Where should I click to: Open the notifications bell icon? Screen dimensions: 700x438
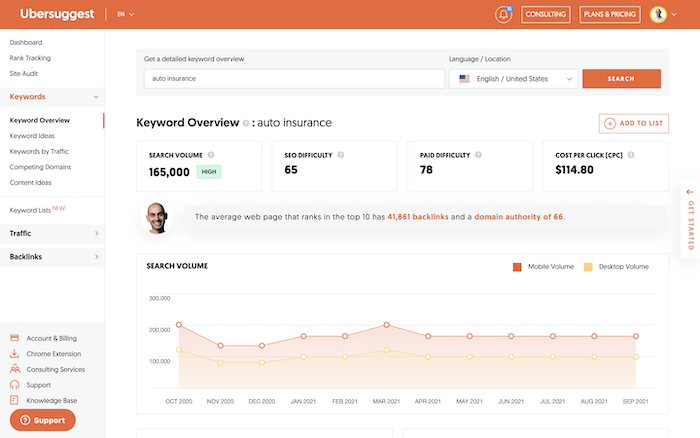click(x=503, y=14)
